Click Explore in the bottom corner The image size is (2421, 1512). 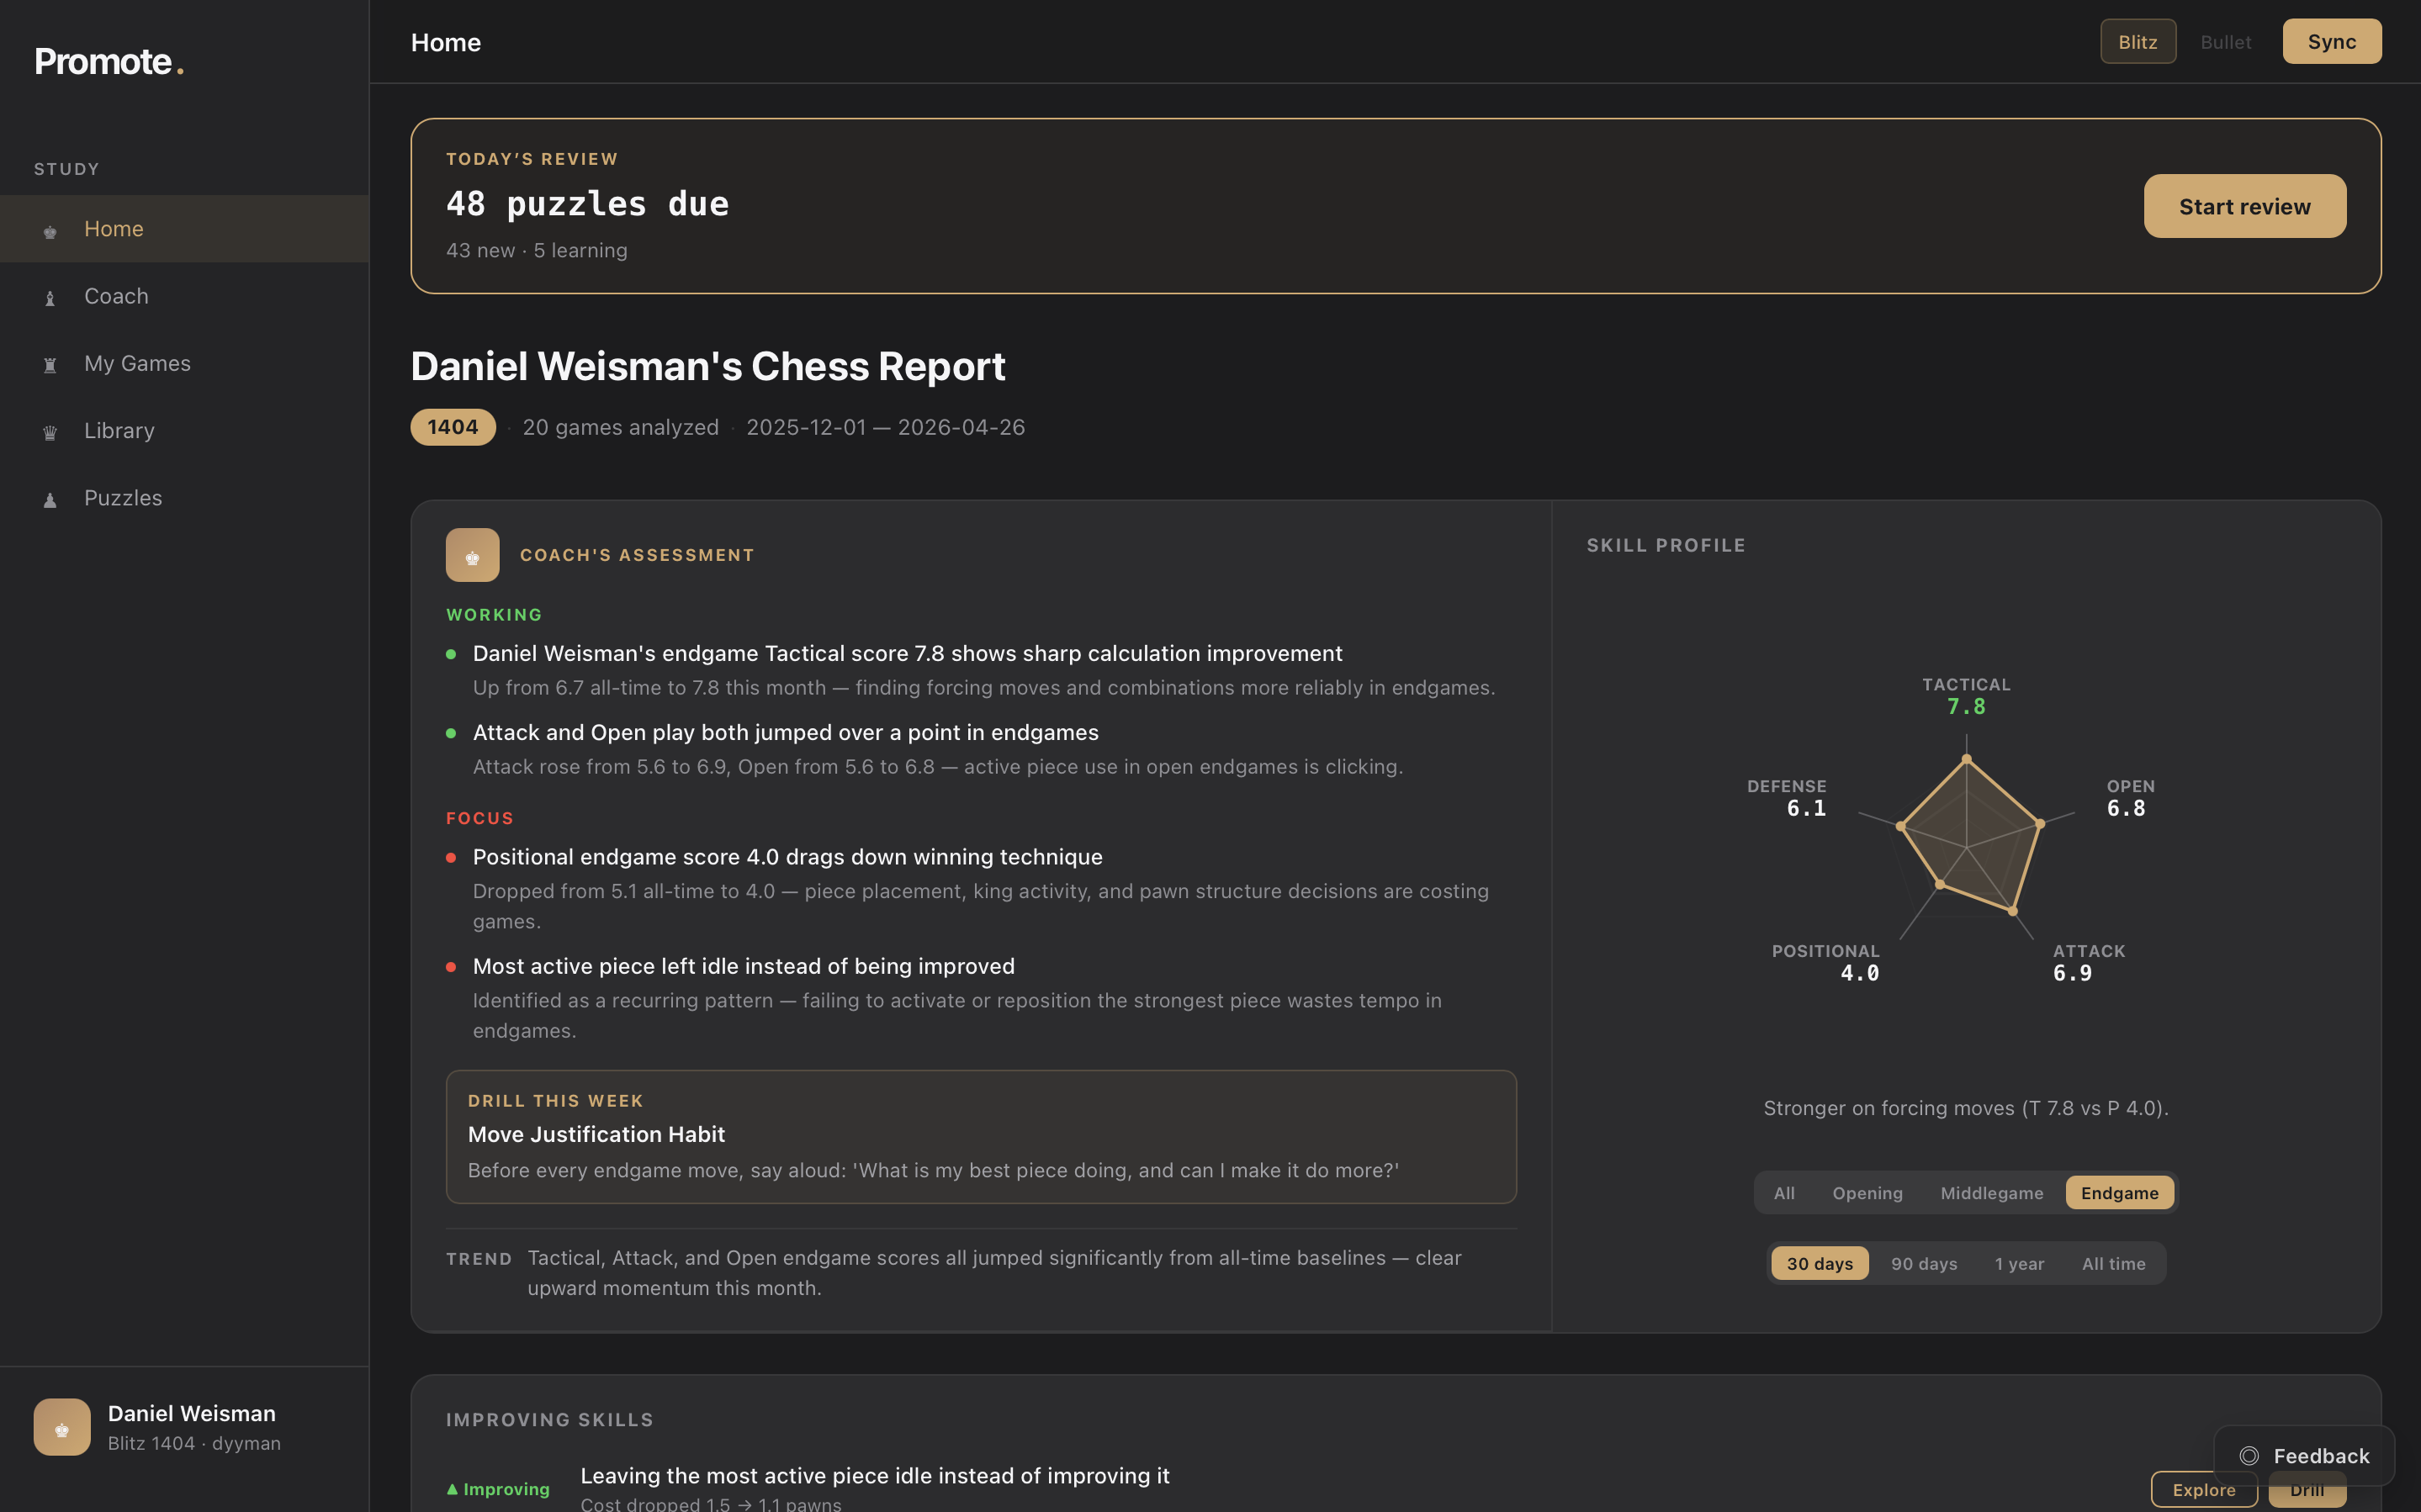pyautogui.click(x=2204, y=1489)
